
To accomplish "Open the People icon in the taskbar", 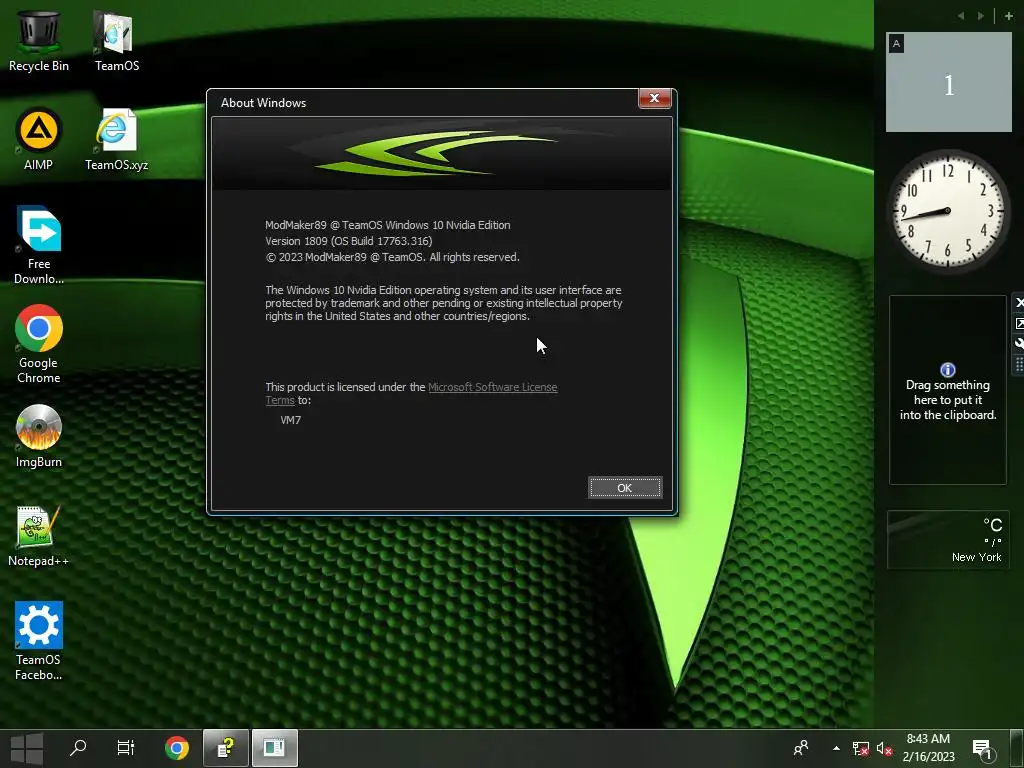I will [x=801, y=748].
